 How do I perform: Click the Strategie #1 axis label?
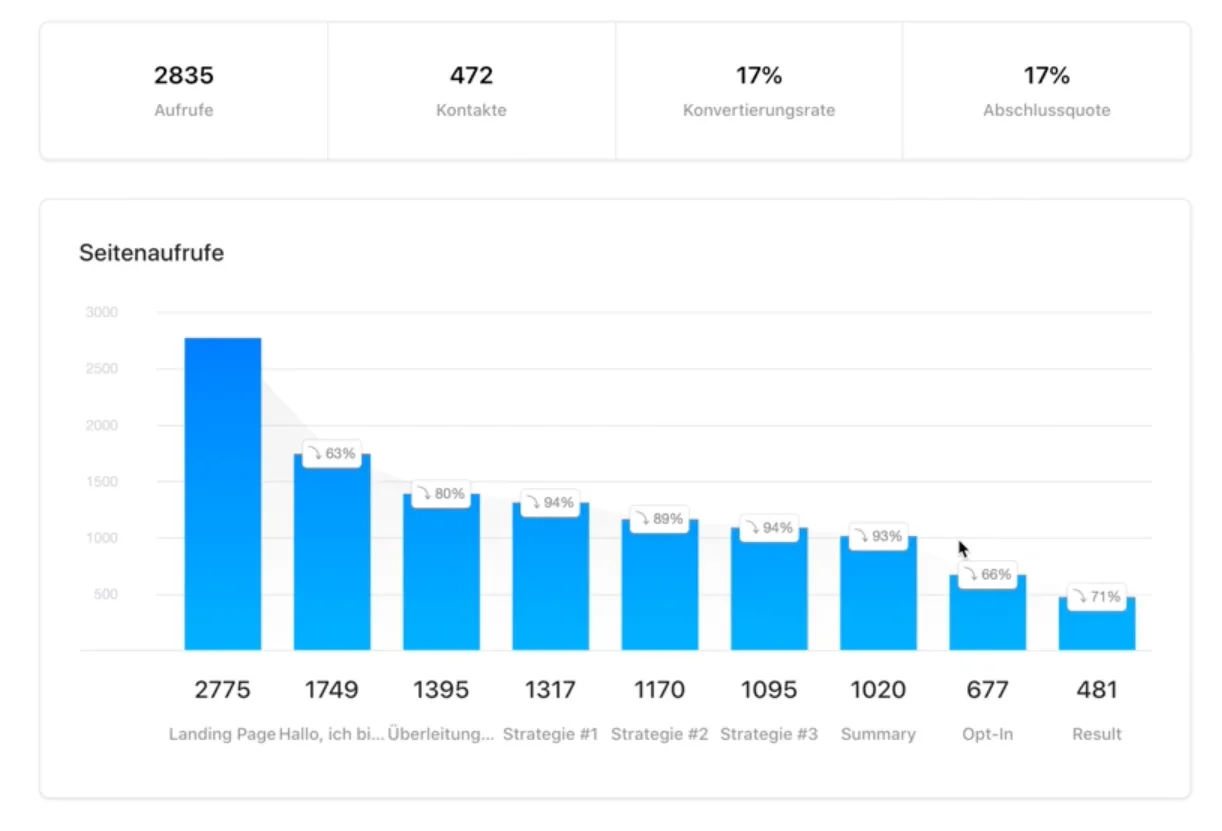[550, 734]
